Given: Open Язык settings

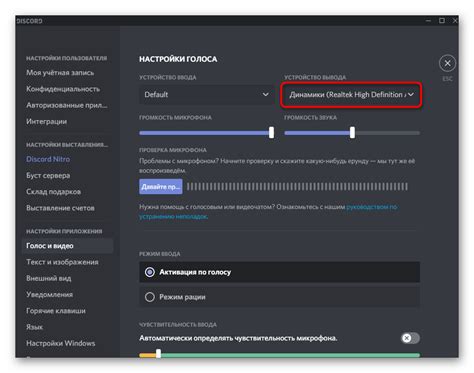Looking at the screenshot, I should (x=34, y=327).
